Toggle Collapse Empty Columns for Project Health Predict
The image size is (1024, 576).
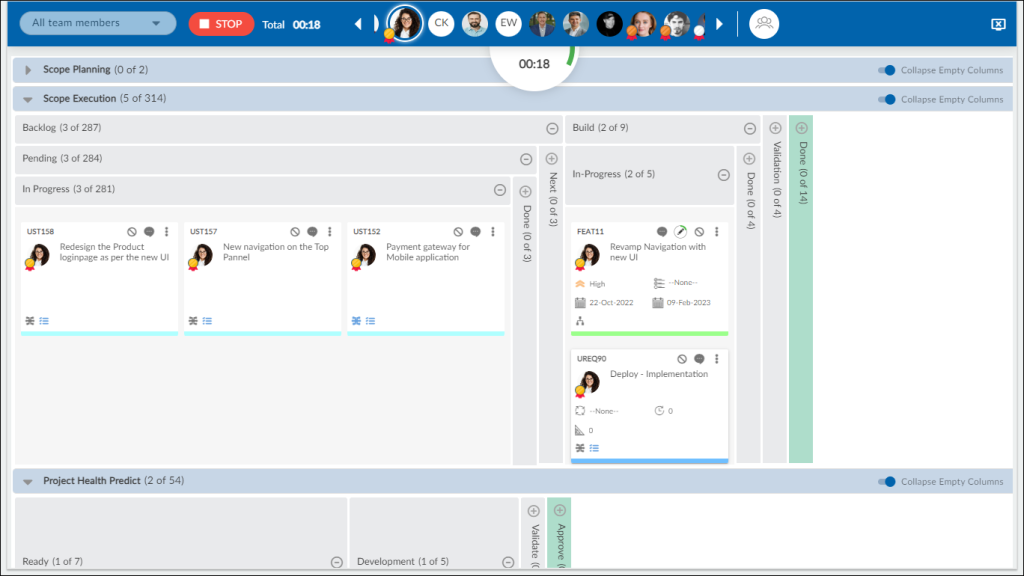[884, 481]
